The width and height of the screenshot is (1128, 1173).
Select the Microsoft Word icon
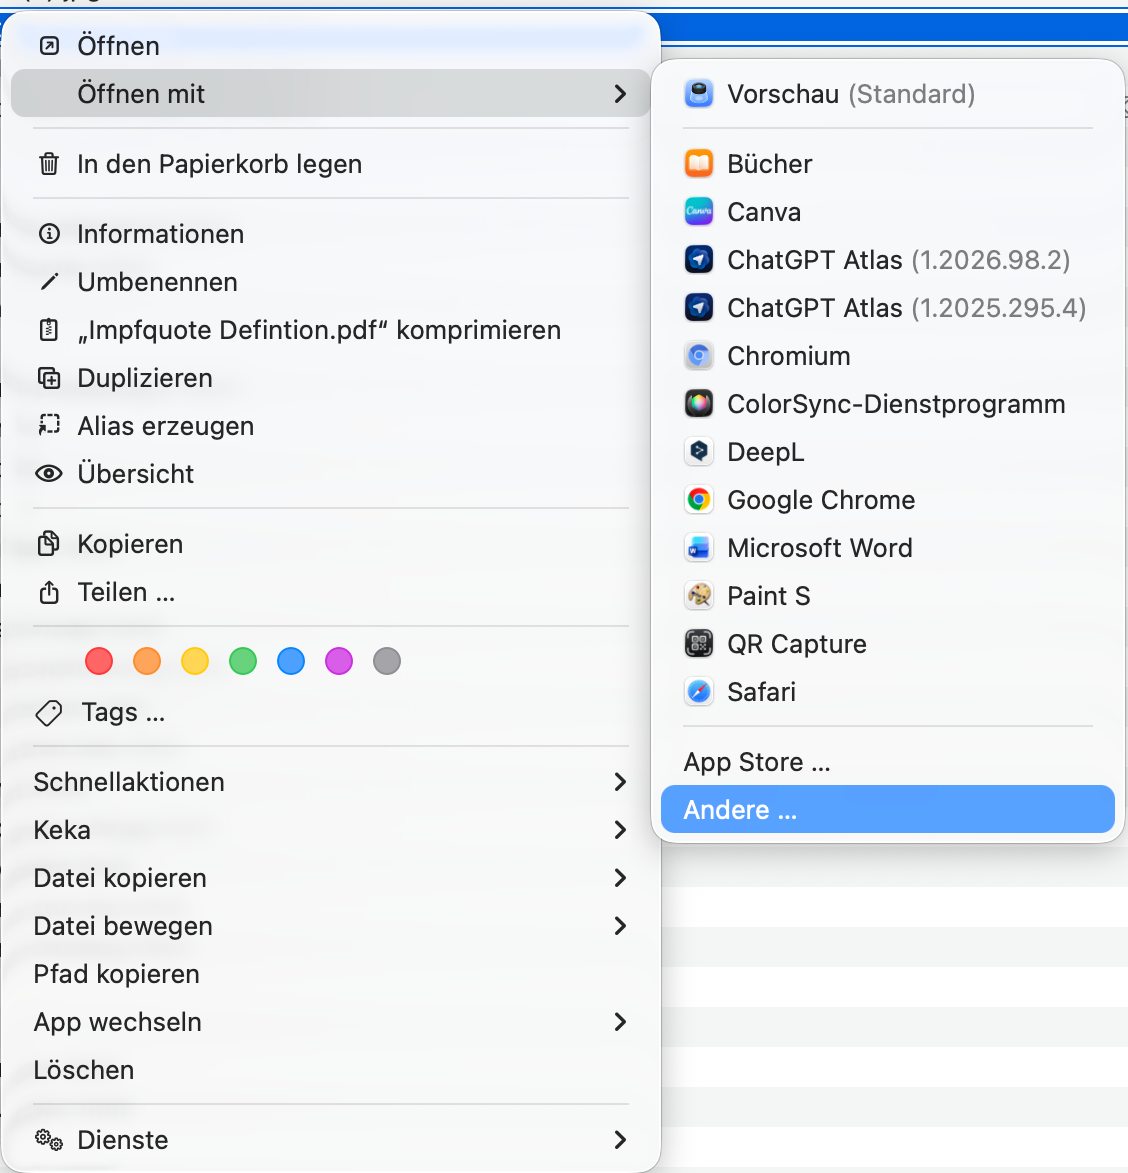(x=699, y=548)
